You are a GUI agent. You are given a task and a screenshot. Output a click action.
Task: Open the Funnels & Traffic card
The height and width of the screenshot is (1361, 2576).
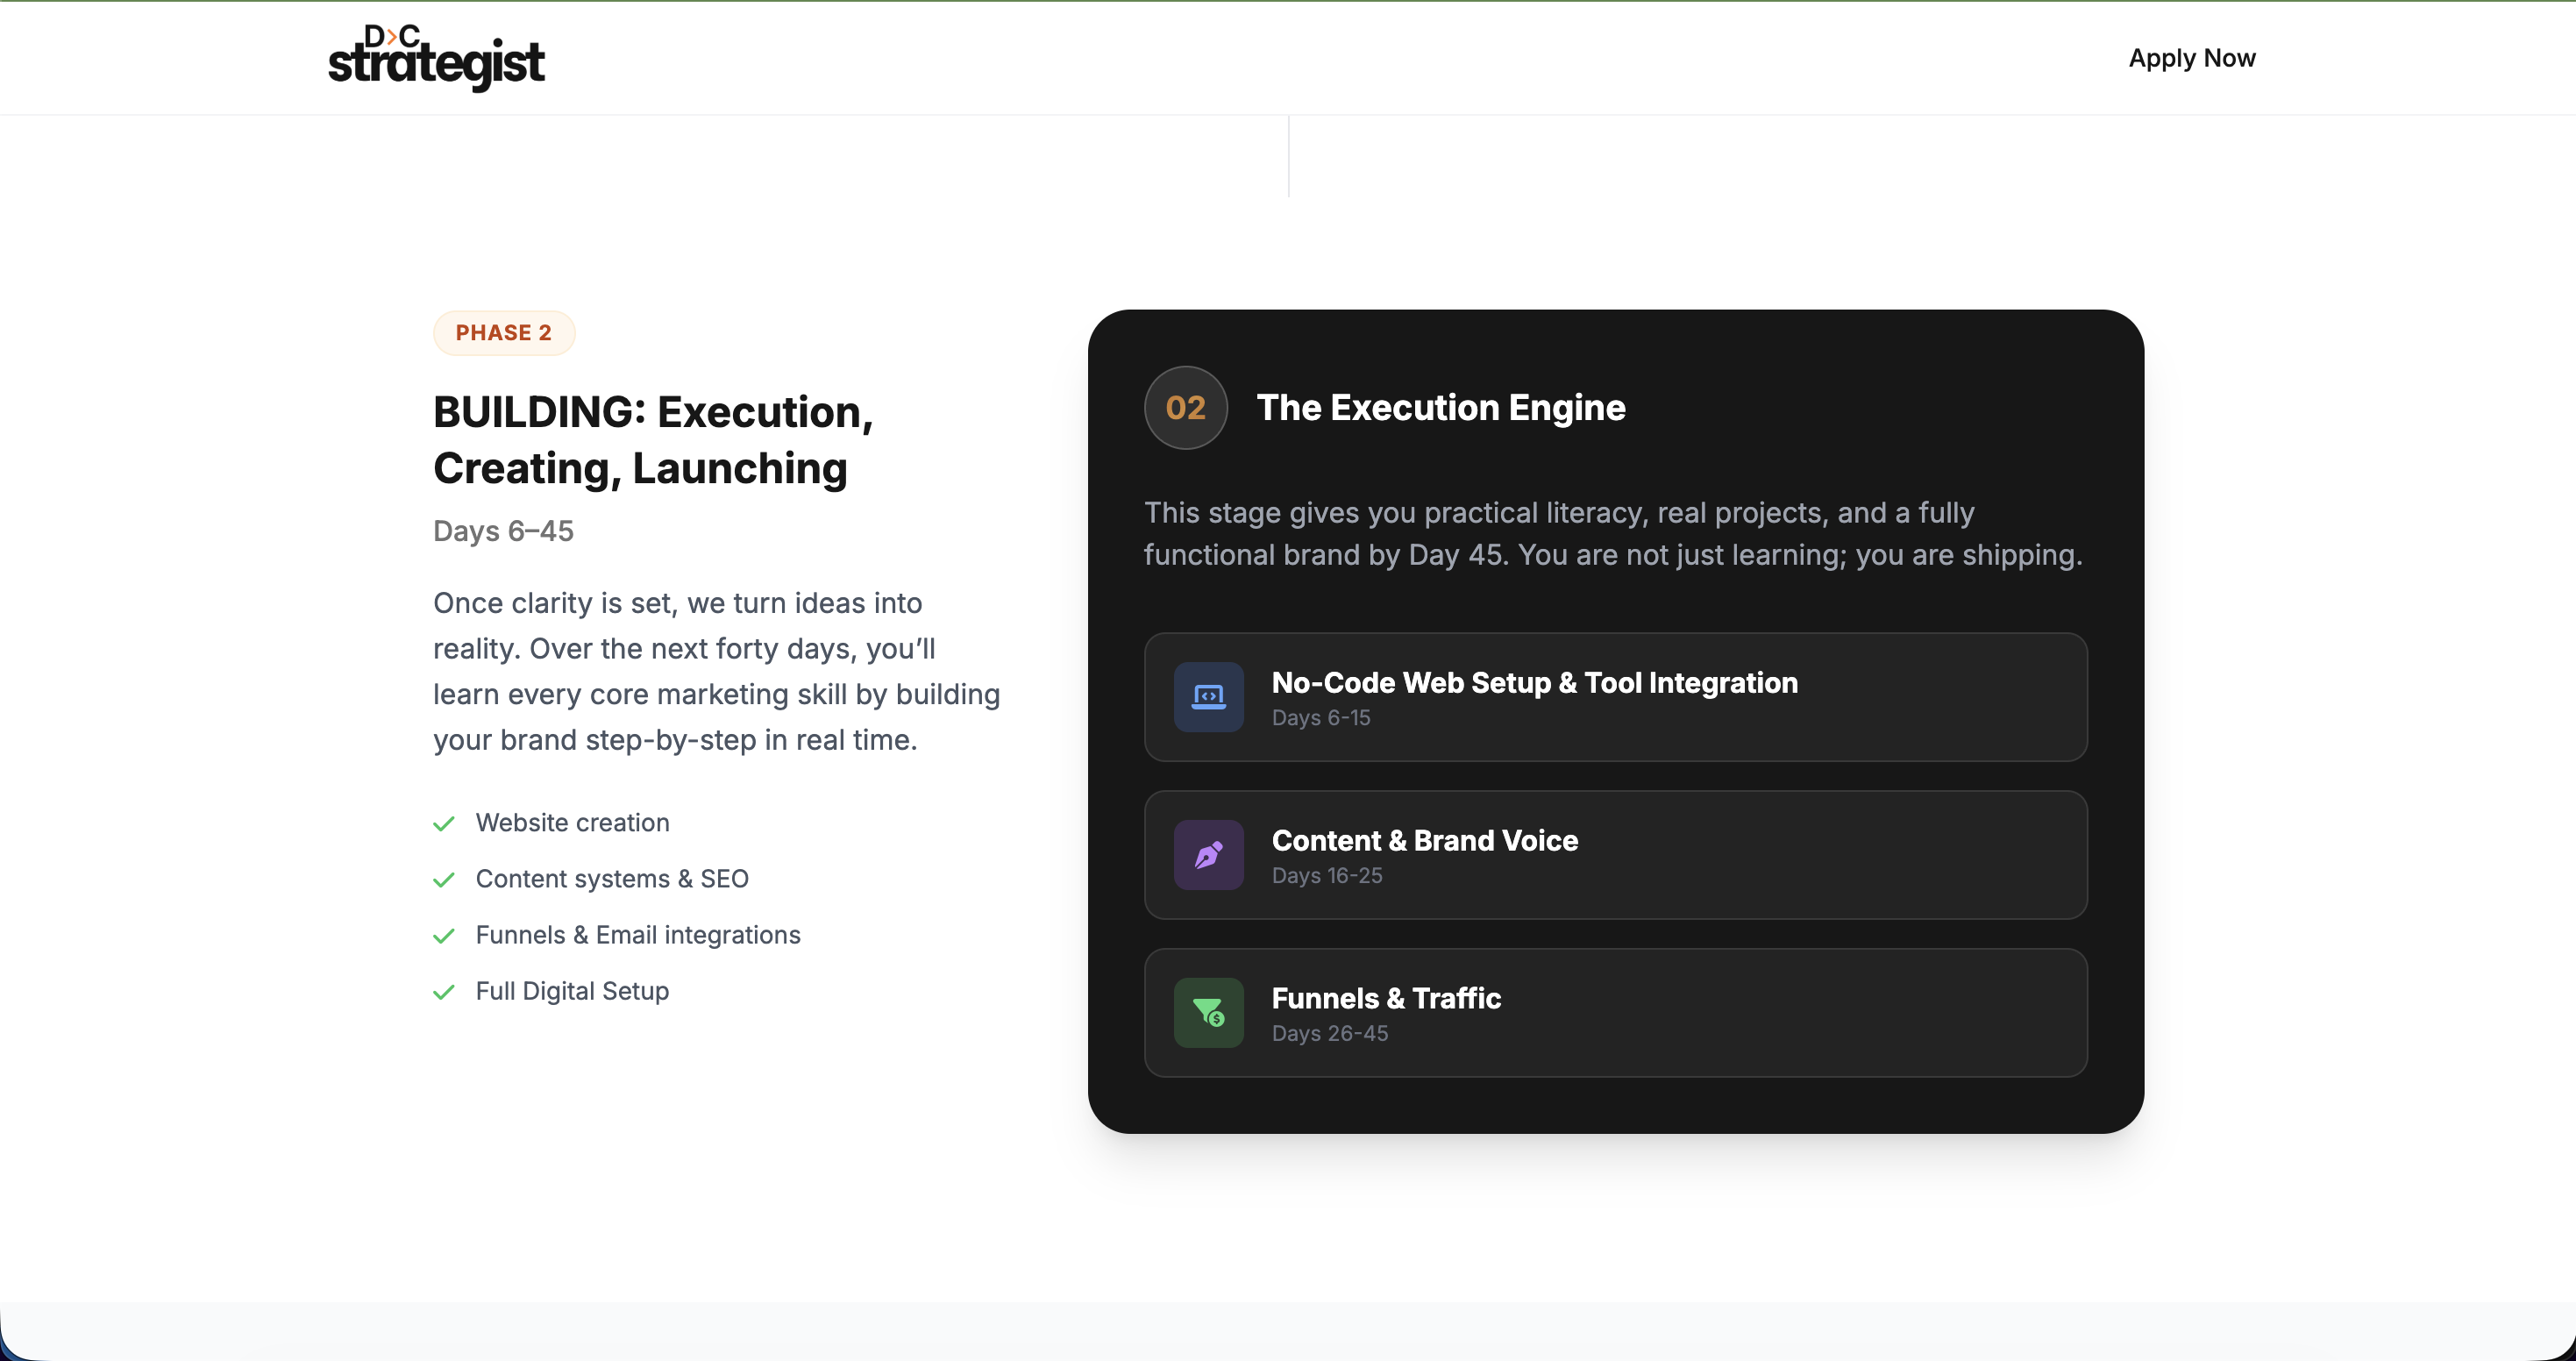click(x=1615, y=1013)
